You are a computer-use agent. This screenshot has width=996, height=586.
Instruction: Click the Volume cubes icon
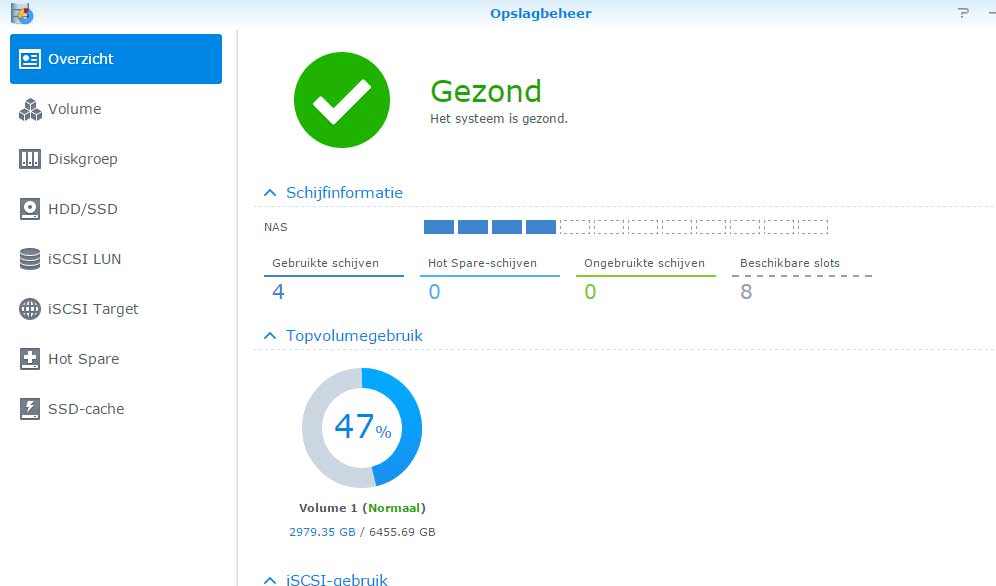(x=30, y=109)
